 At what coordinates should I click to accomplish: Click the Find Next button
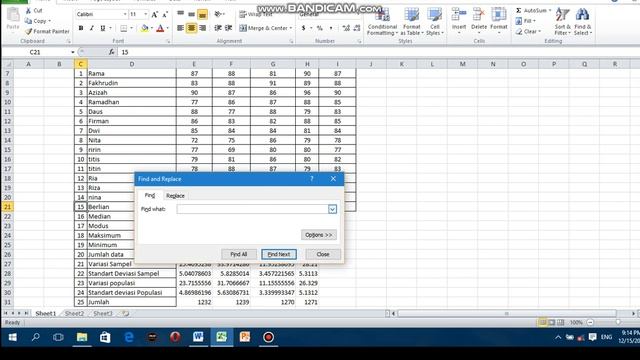pyautogui.click(x=279, y=254)
